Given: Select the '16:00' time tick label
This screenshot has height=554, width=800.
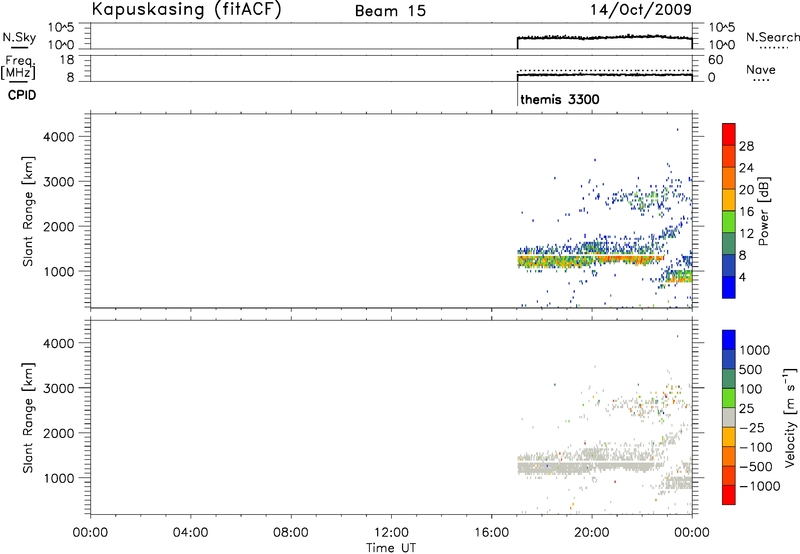Looking at the screenshot, I should pos(491,533).
